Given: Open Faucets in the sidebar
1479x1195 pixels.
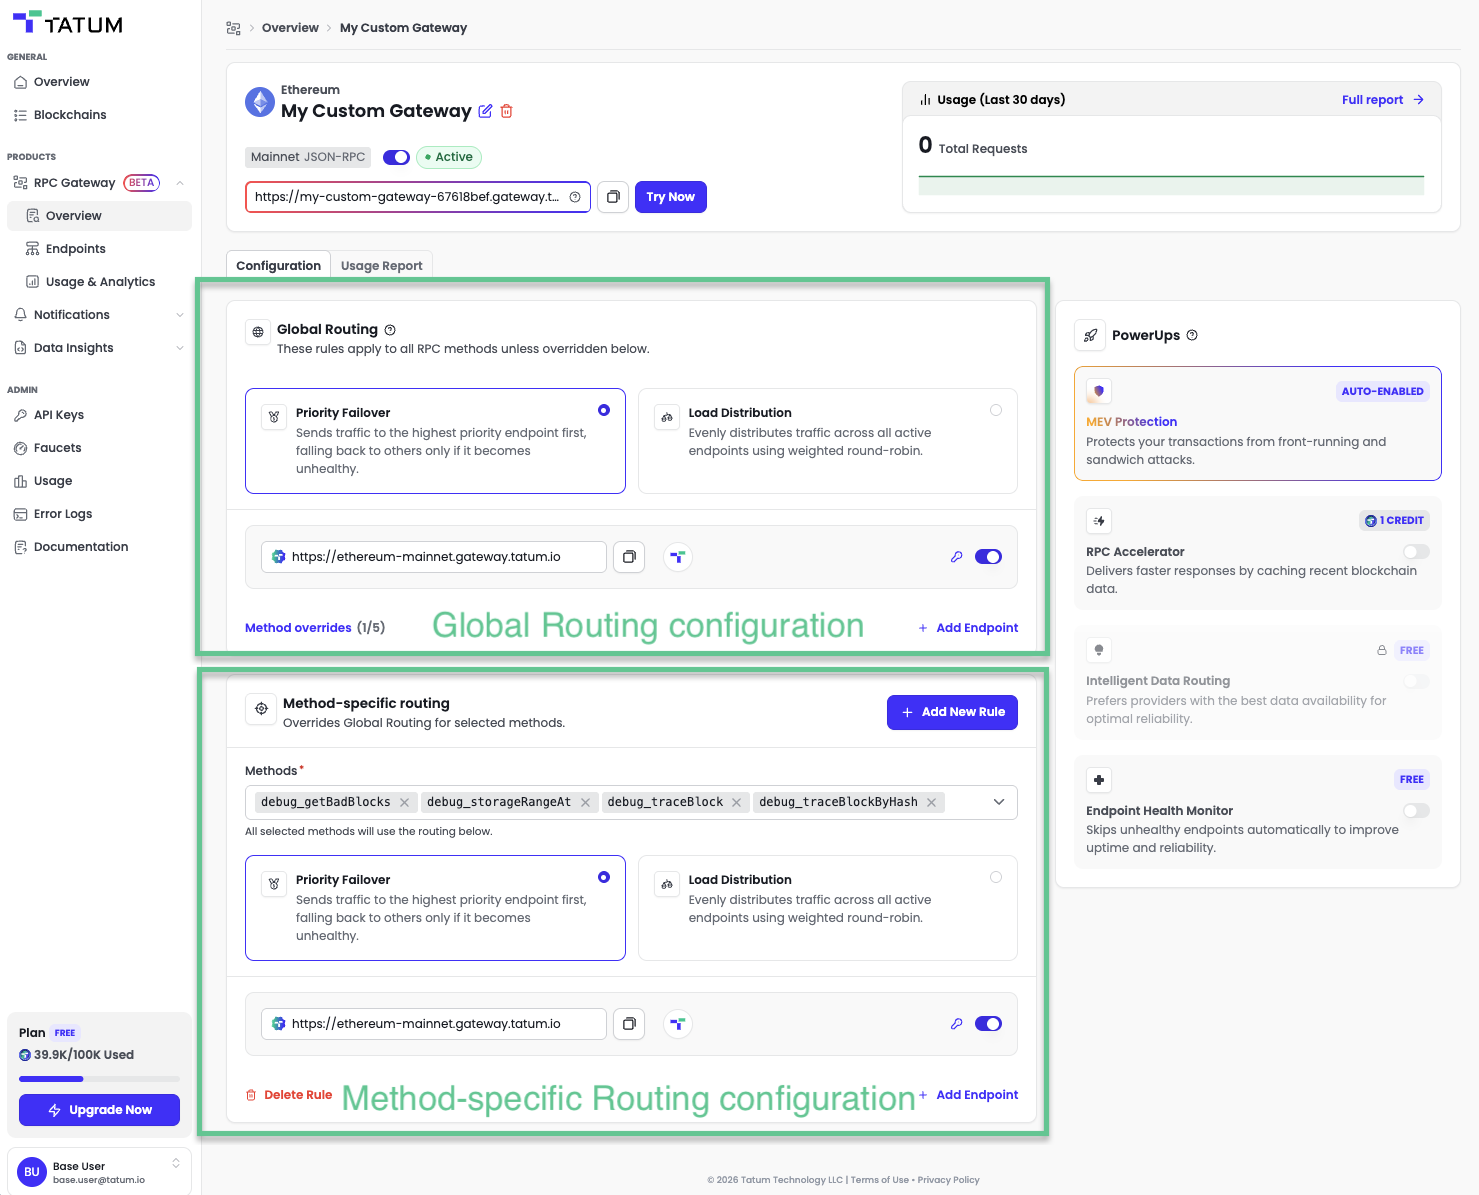Looking at the screenshot, I should click(58, 448).
